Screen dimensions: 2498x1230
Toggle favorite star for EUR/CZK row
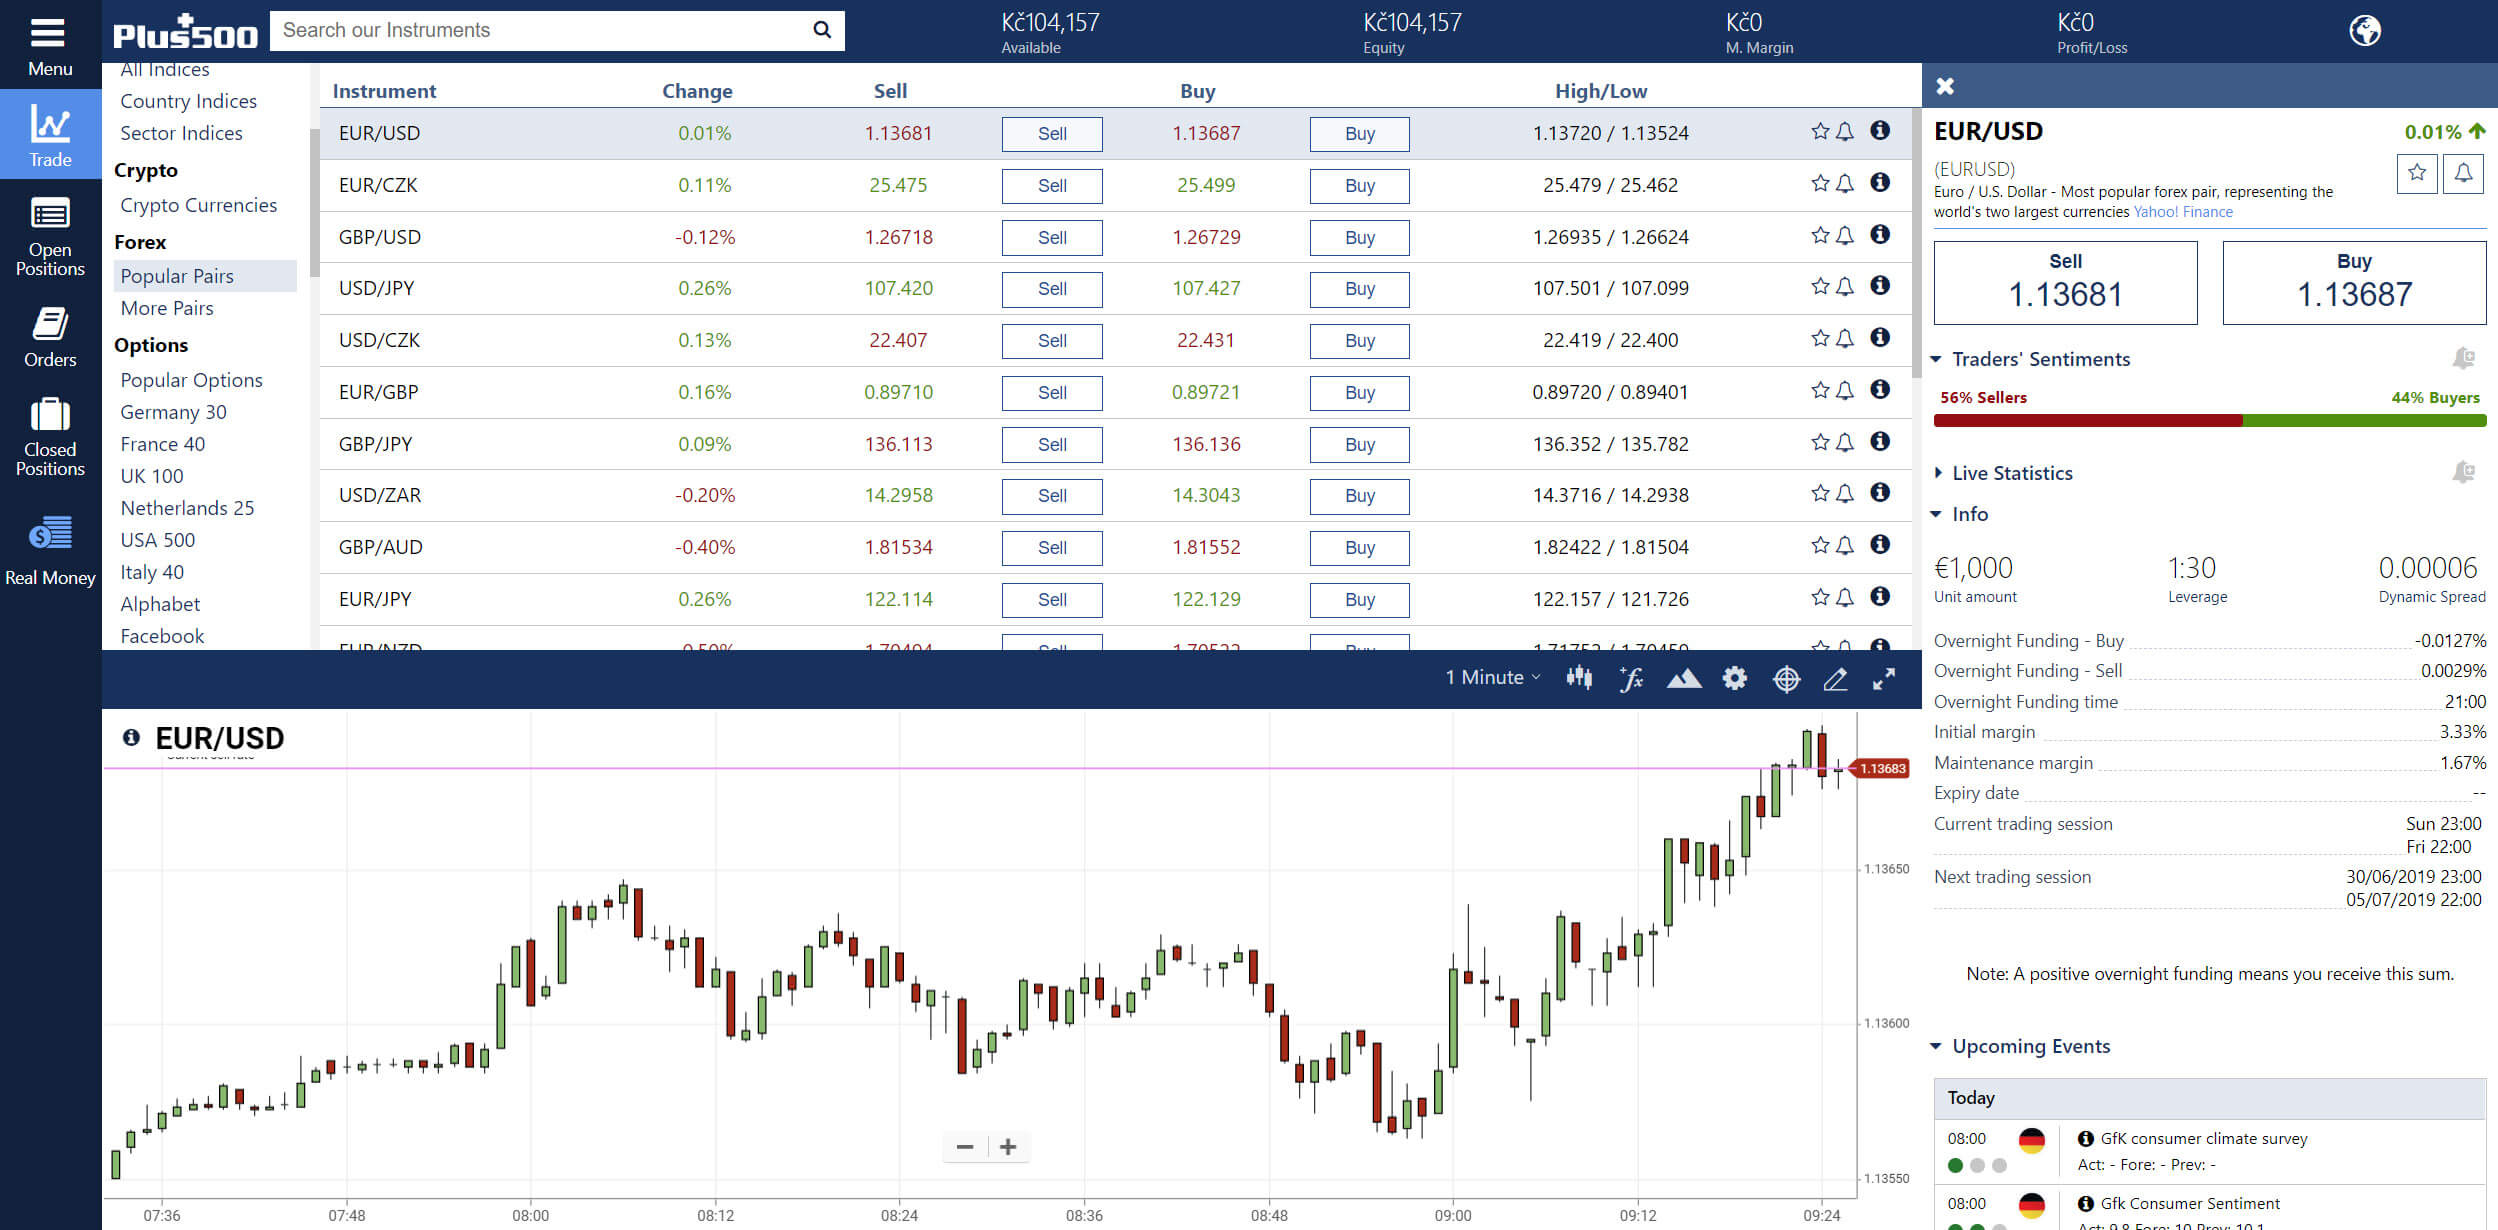1820,183
